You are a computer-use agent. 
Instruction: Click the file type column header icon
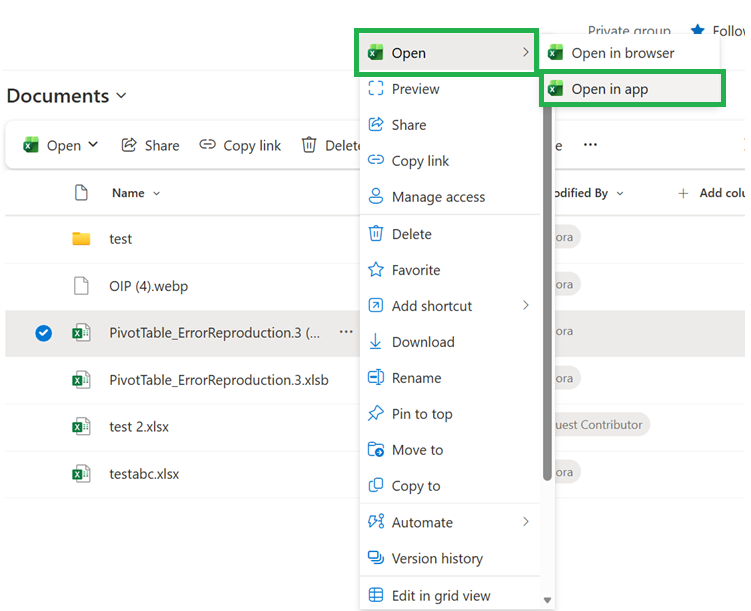point(81,192)
